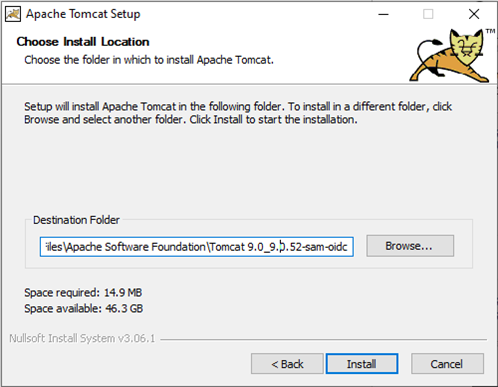Click the 'Apache Tomcat Setup' title text
Viewport: 498px width, 387px height.
(x=83, y=14)
